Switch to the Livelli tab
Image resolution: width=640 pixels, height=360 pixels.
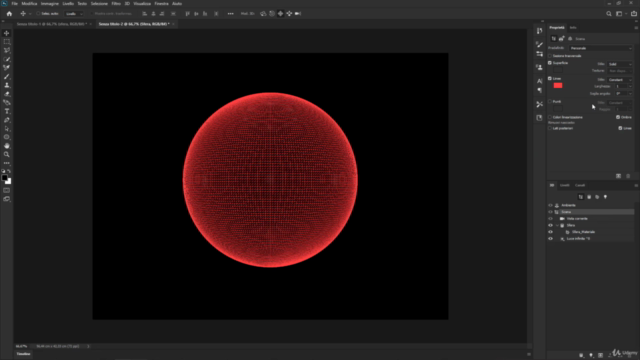pyautogui.click(x=564, y=185)
